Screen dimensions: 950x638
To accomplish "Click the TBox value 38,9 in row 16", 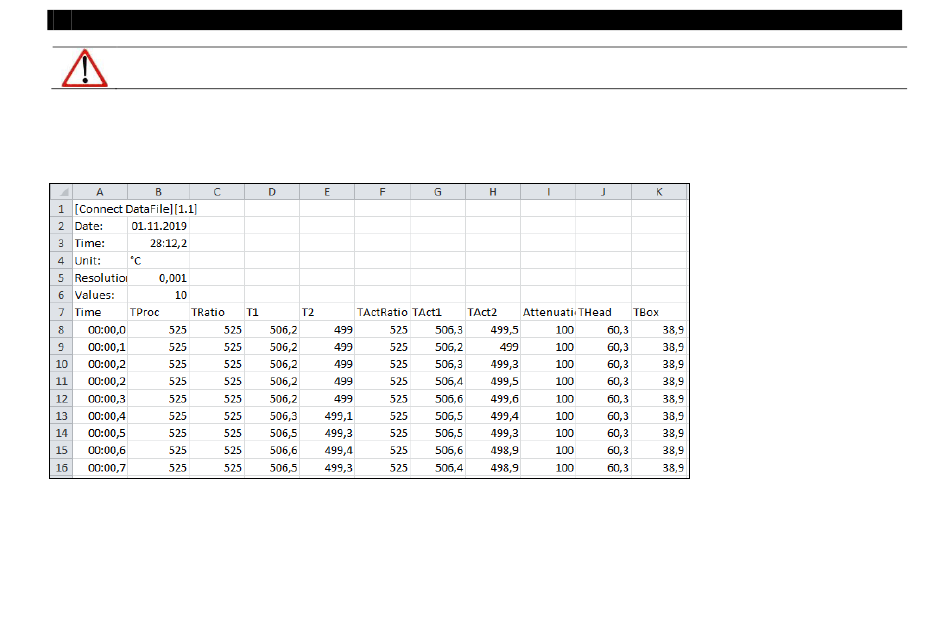I will 659,468.
